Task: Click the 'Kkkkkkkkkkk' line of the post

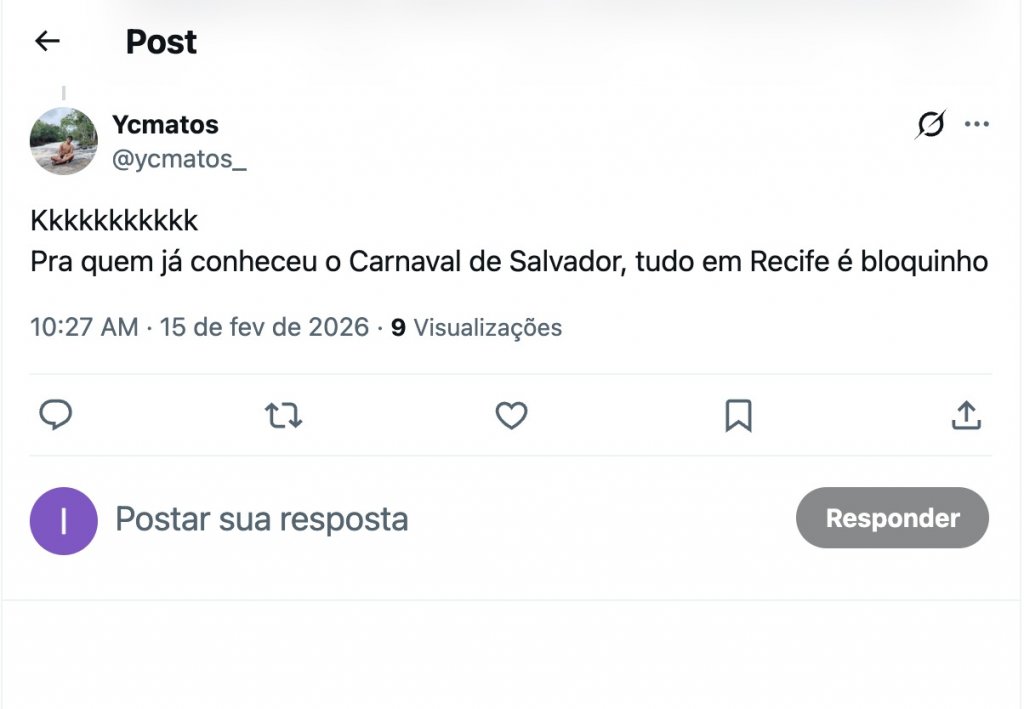Action: (x=115, y=221)
